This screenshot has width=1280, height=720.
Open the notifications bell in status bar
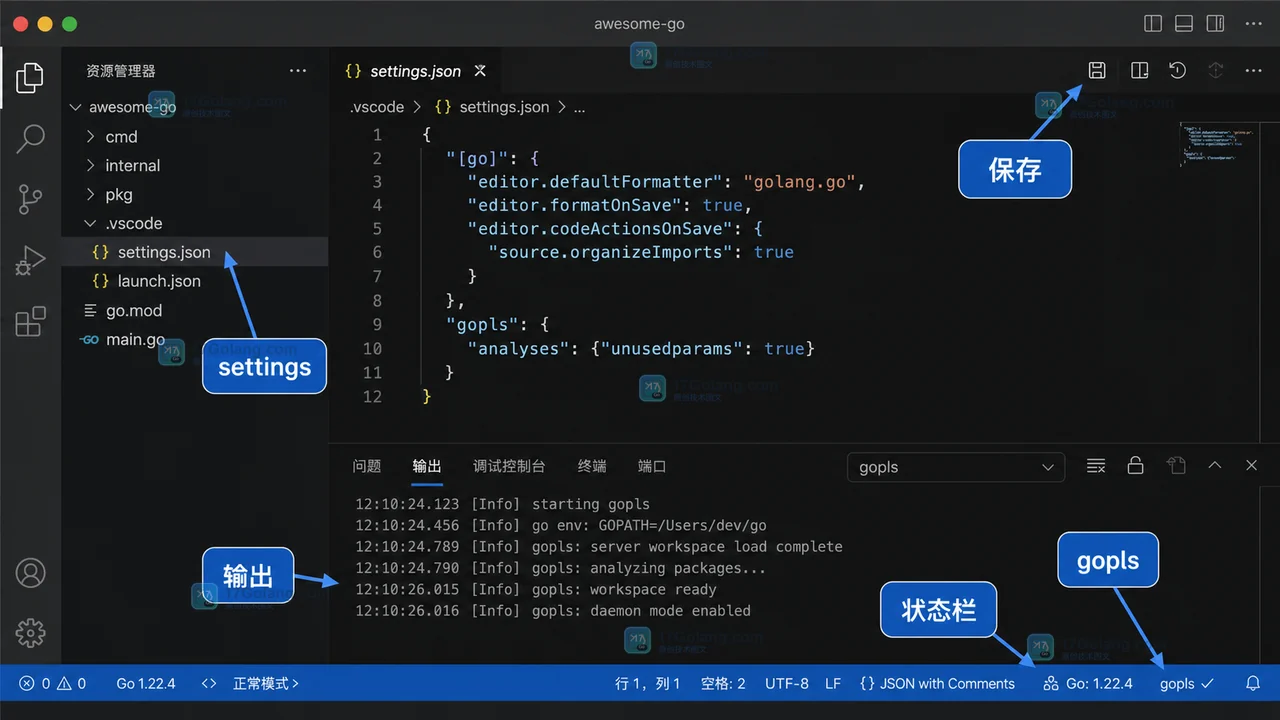[x=1253, y=684]
